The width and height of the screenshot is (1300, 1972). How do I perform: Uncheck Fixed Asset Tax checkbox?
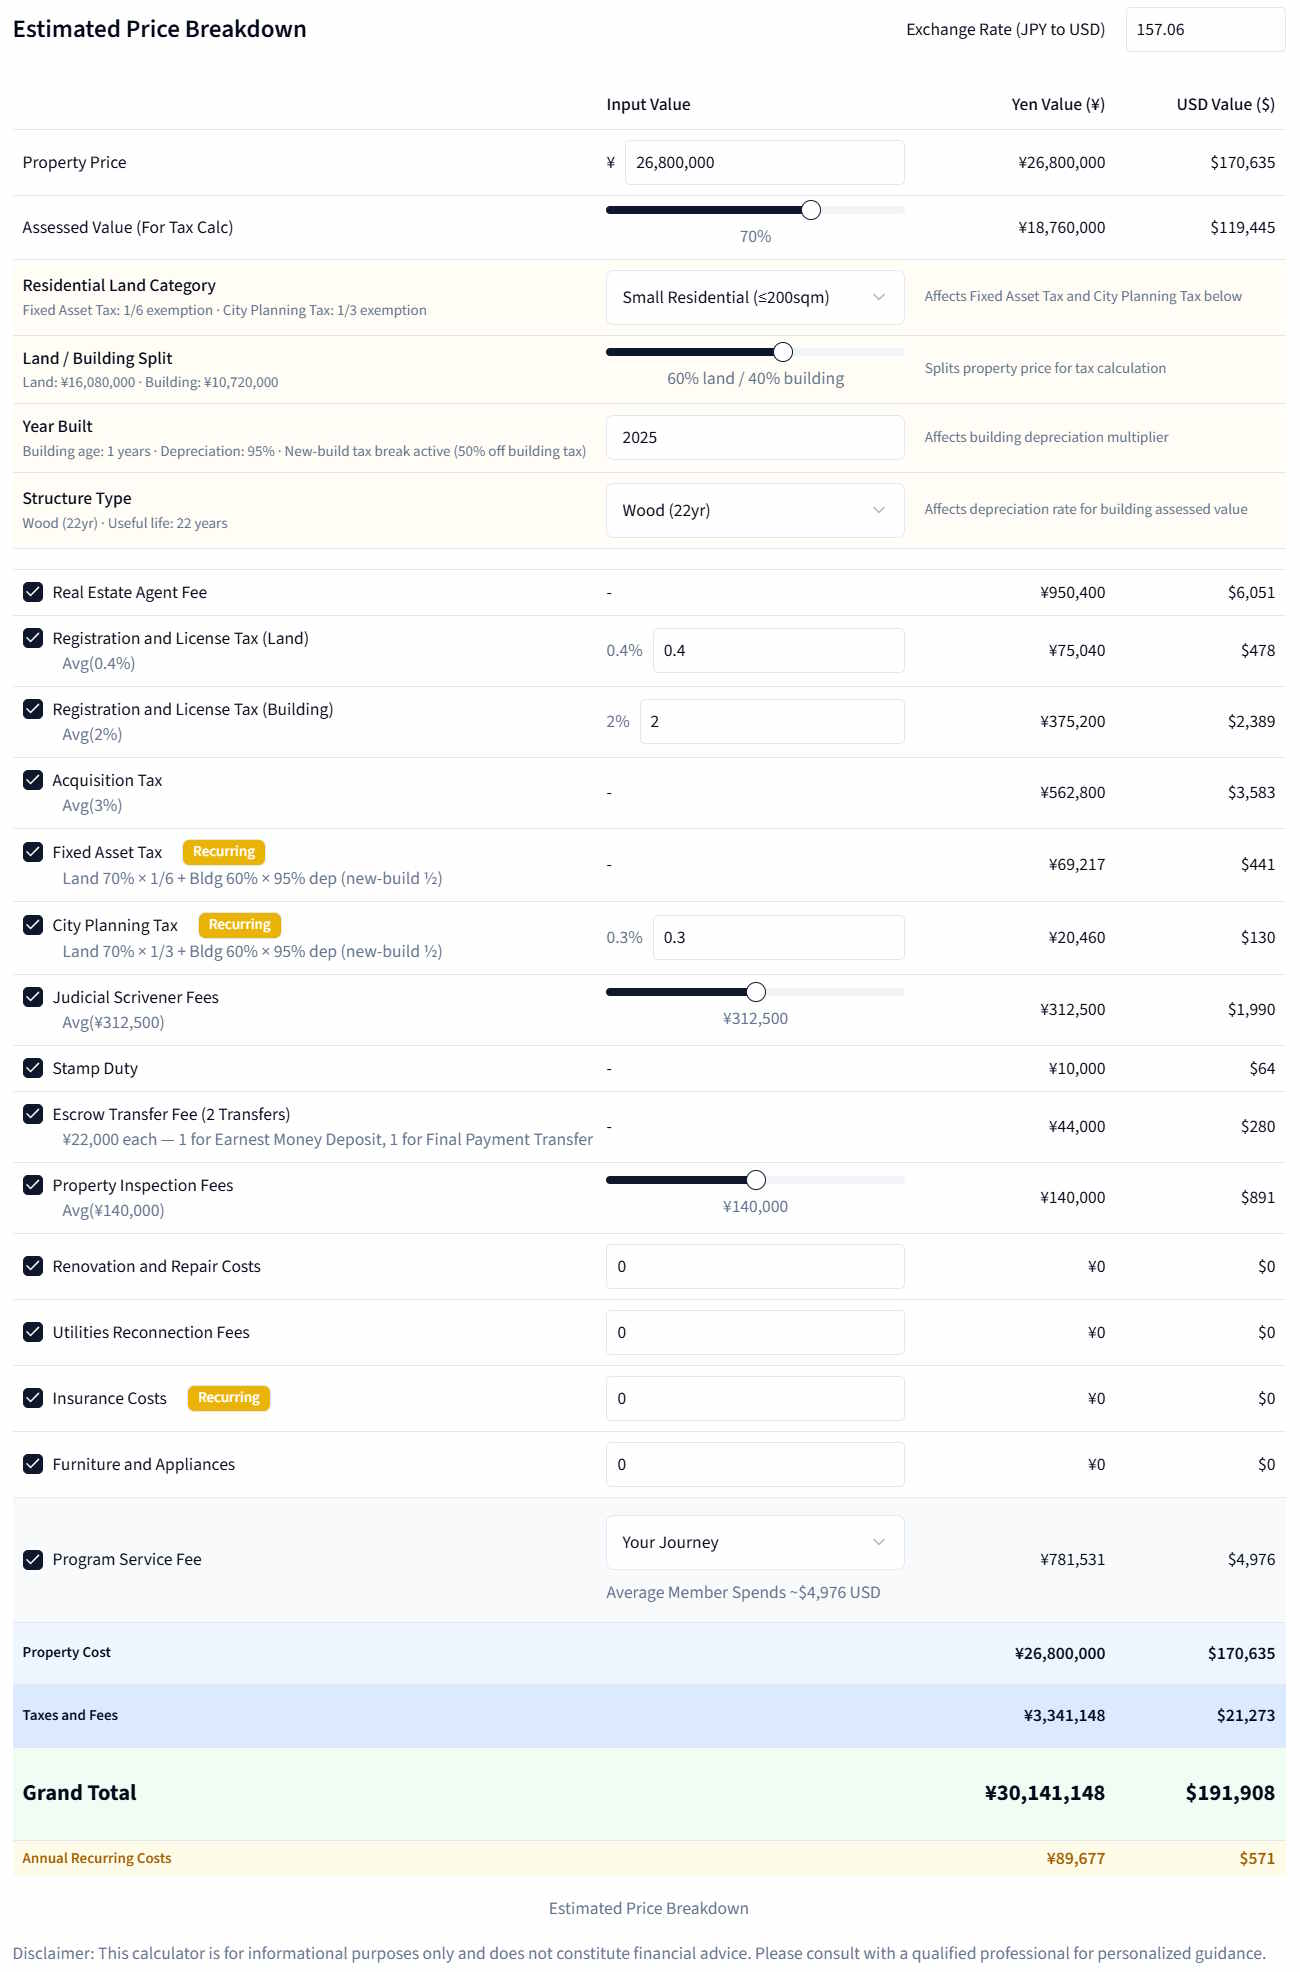(x=33, y=852)
